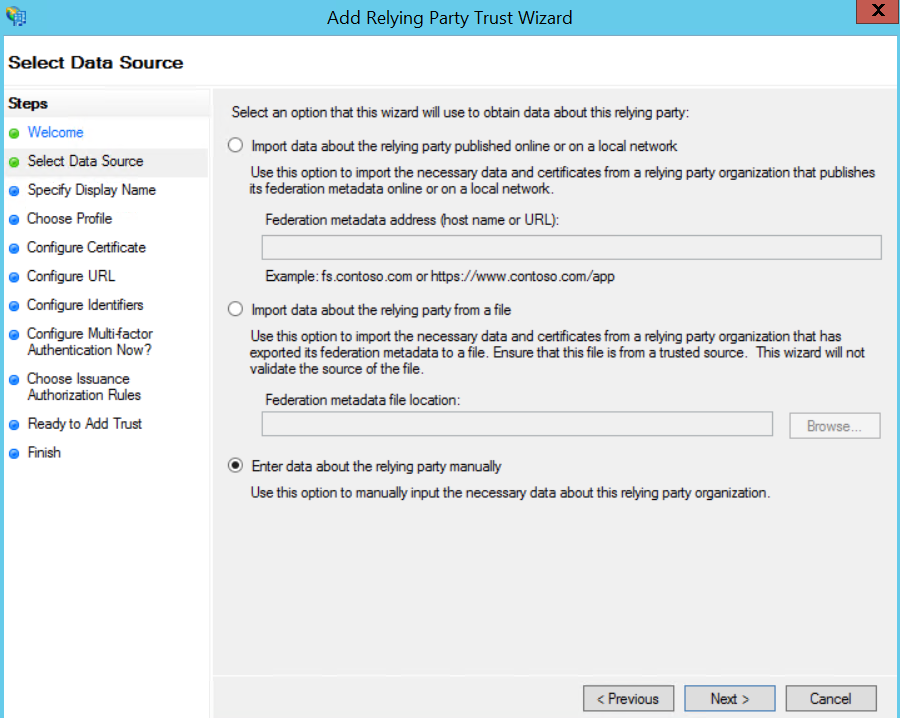Click the blue bullet beside Configure Identifiers
Image resolution: width=900 pixels, height=718 pixels.
tap(14, 306)
